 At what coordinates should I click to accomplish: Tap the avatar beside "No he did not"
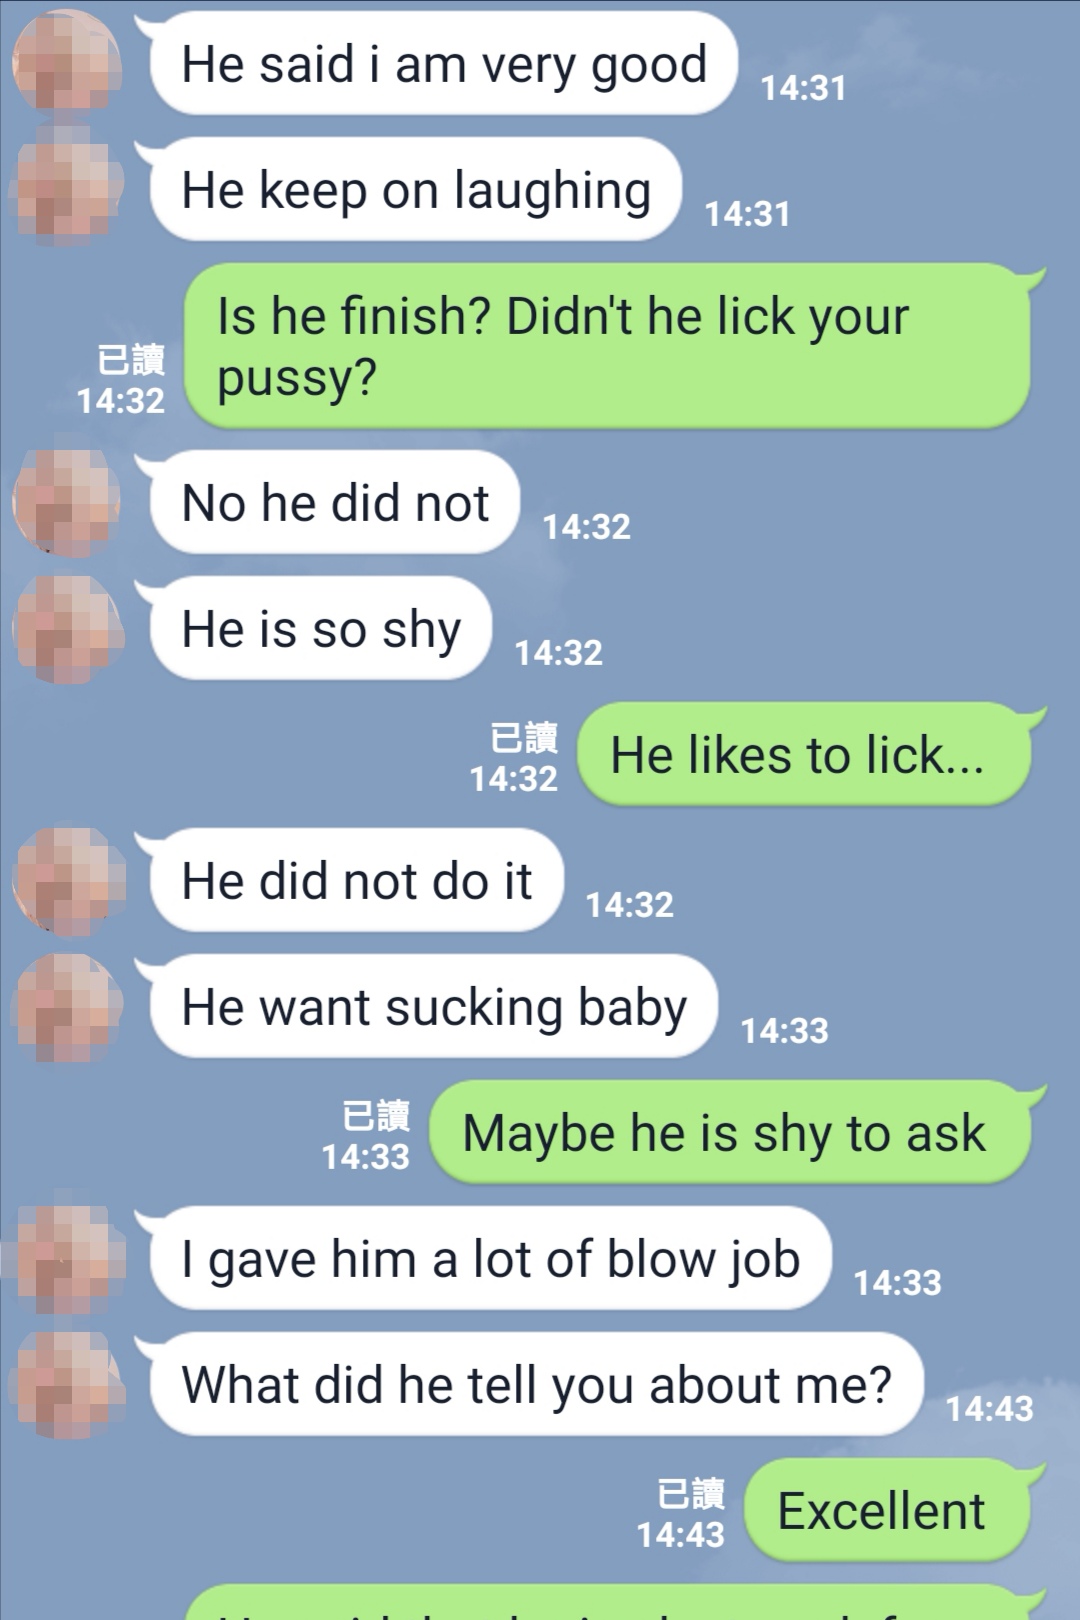click(67, 502)
